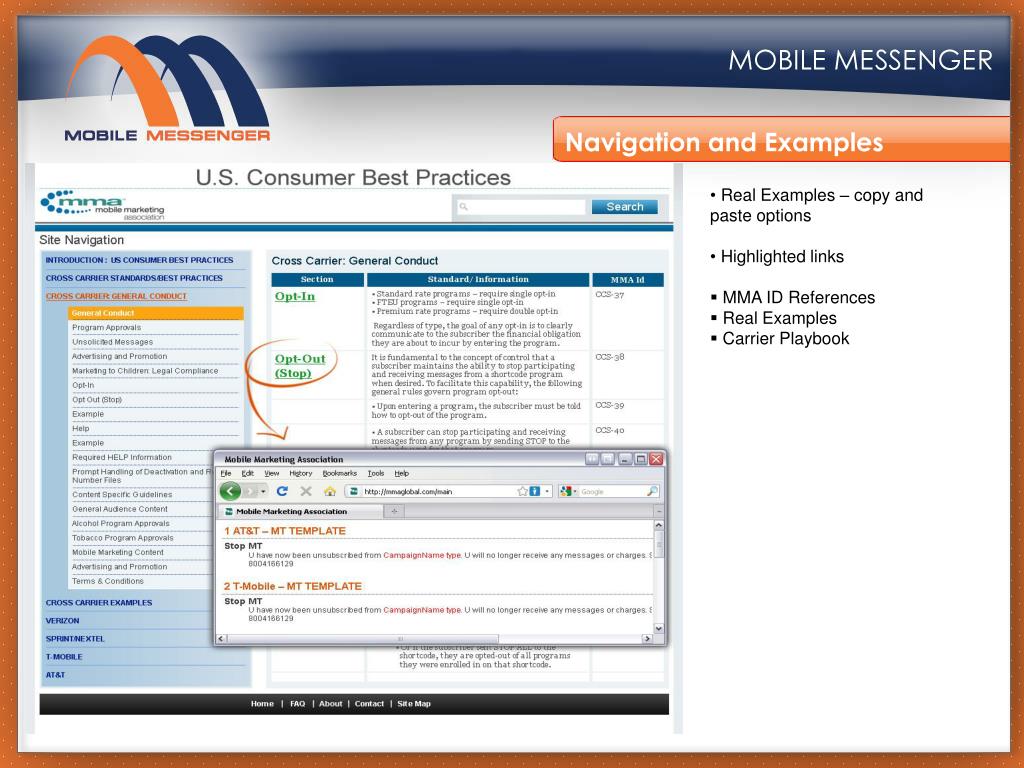Select Cross Carrier: General Conduct nav heading
The height and width of the screenshot is (768, 1024).
tap(116, 296)
